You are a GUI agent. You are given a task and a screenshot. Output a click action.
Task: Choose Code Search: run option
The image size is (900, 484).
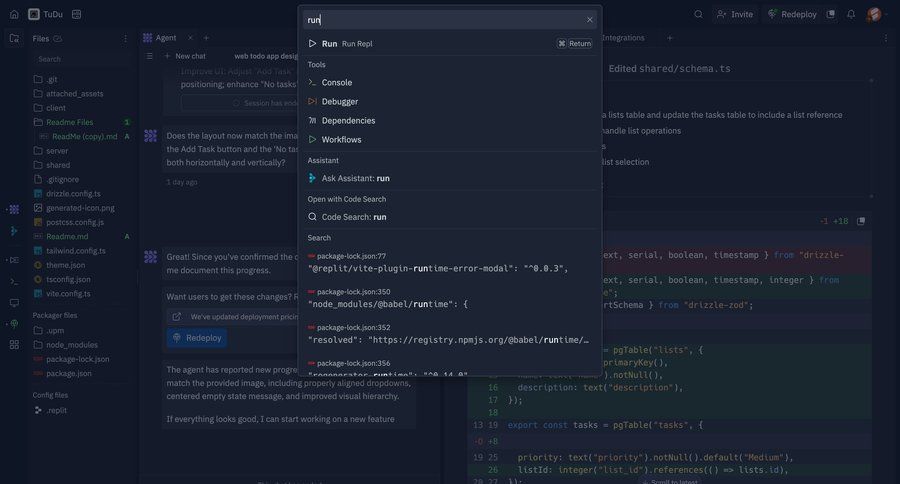coord(449,217)
